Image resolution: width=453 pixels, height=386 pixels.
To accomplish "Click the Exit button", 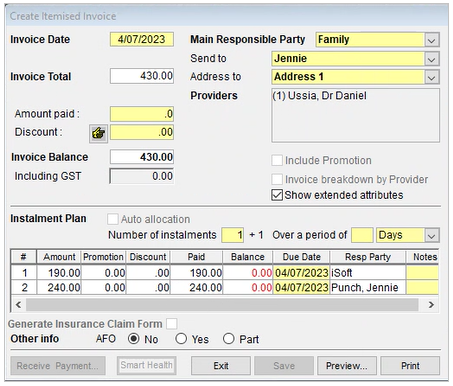I will coord(221,366).
